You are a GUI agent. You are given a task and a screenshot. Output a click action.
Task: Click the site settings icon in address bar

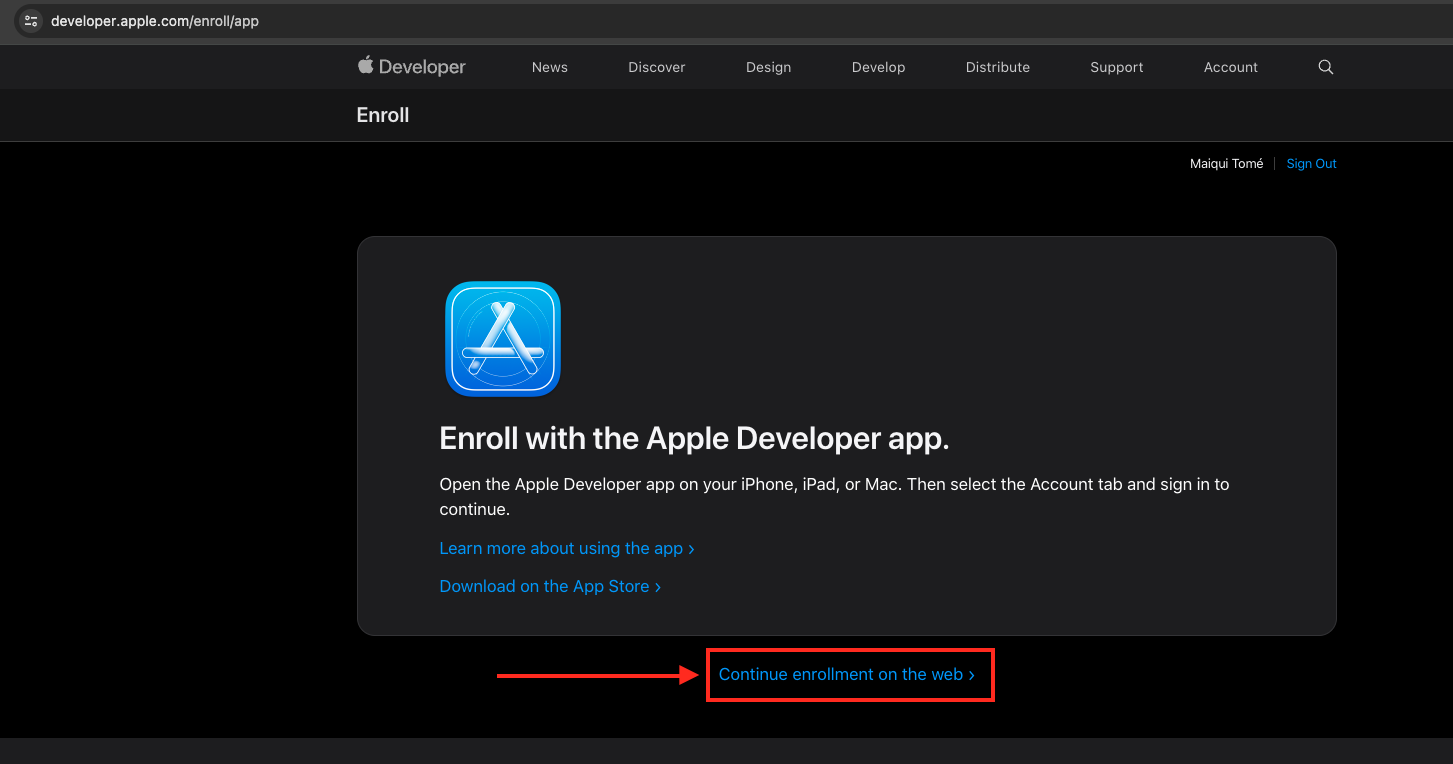31,20
